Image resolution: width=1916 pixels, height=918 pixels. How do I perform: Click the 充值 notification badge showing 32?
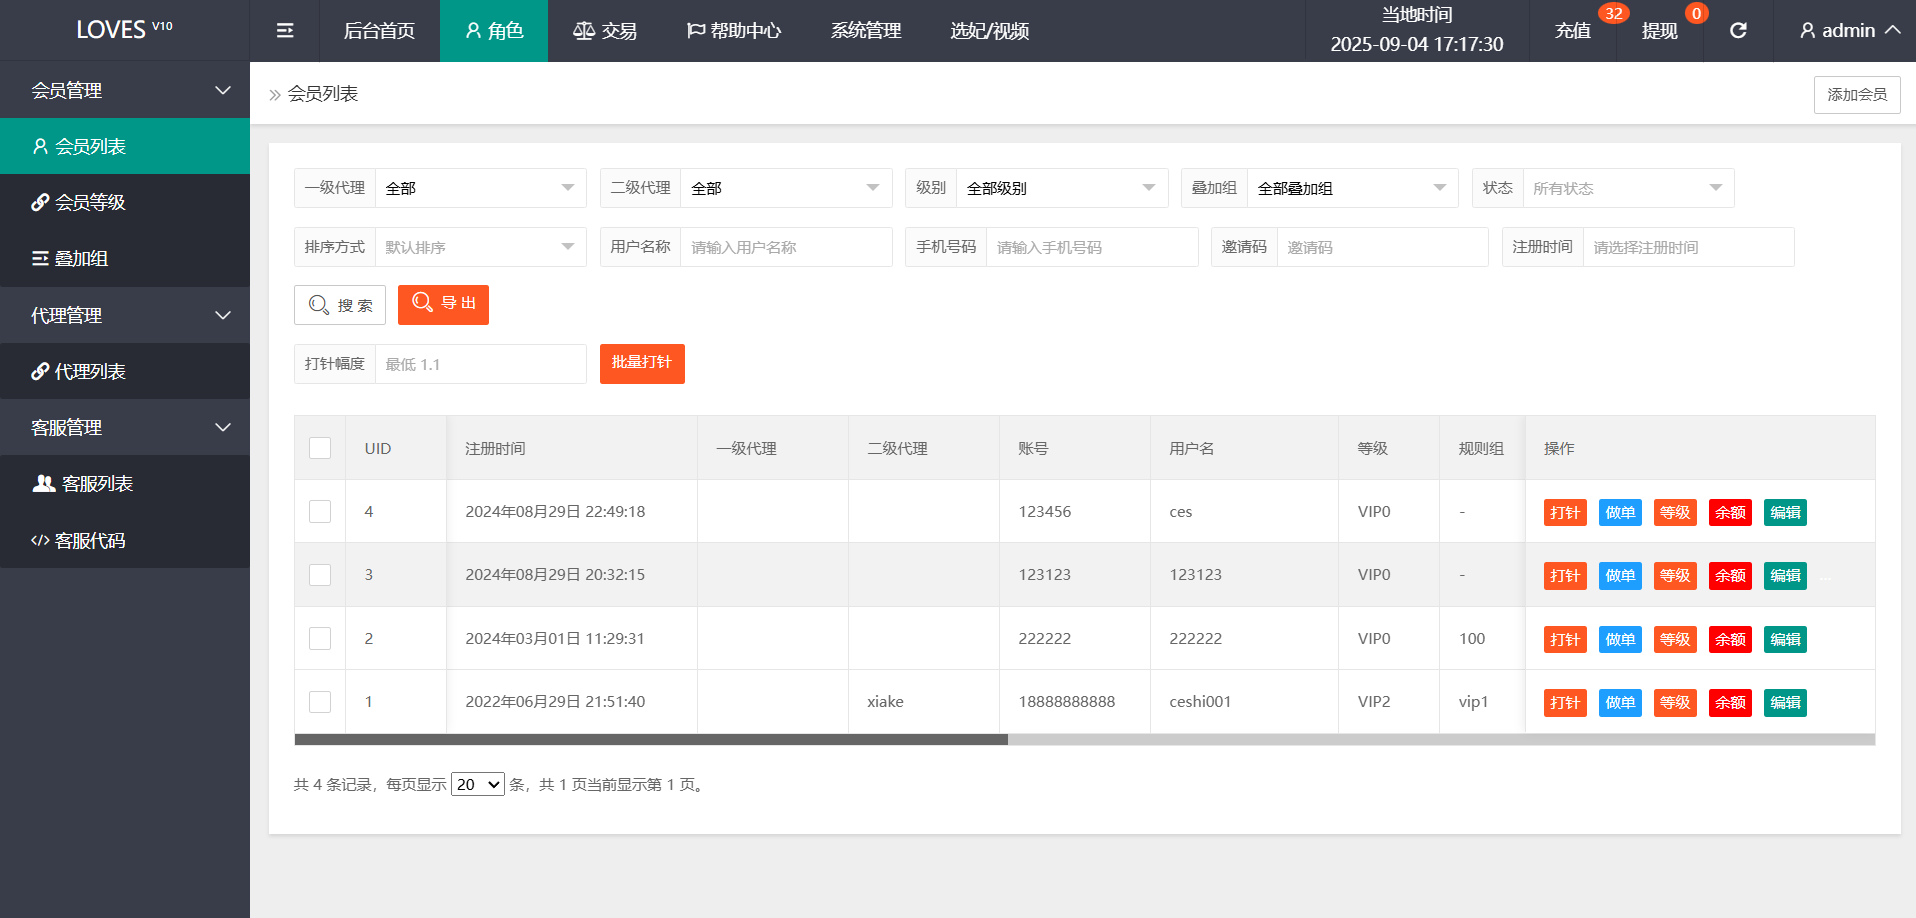(x=1613, y=14)
